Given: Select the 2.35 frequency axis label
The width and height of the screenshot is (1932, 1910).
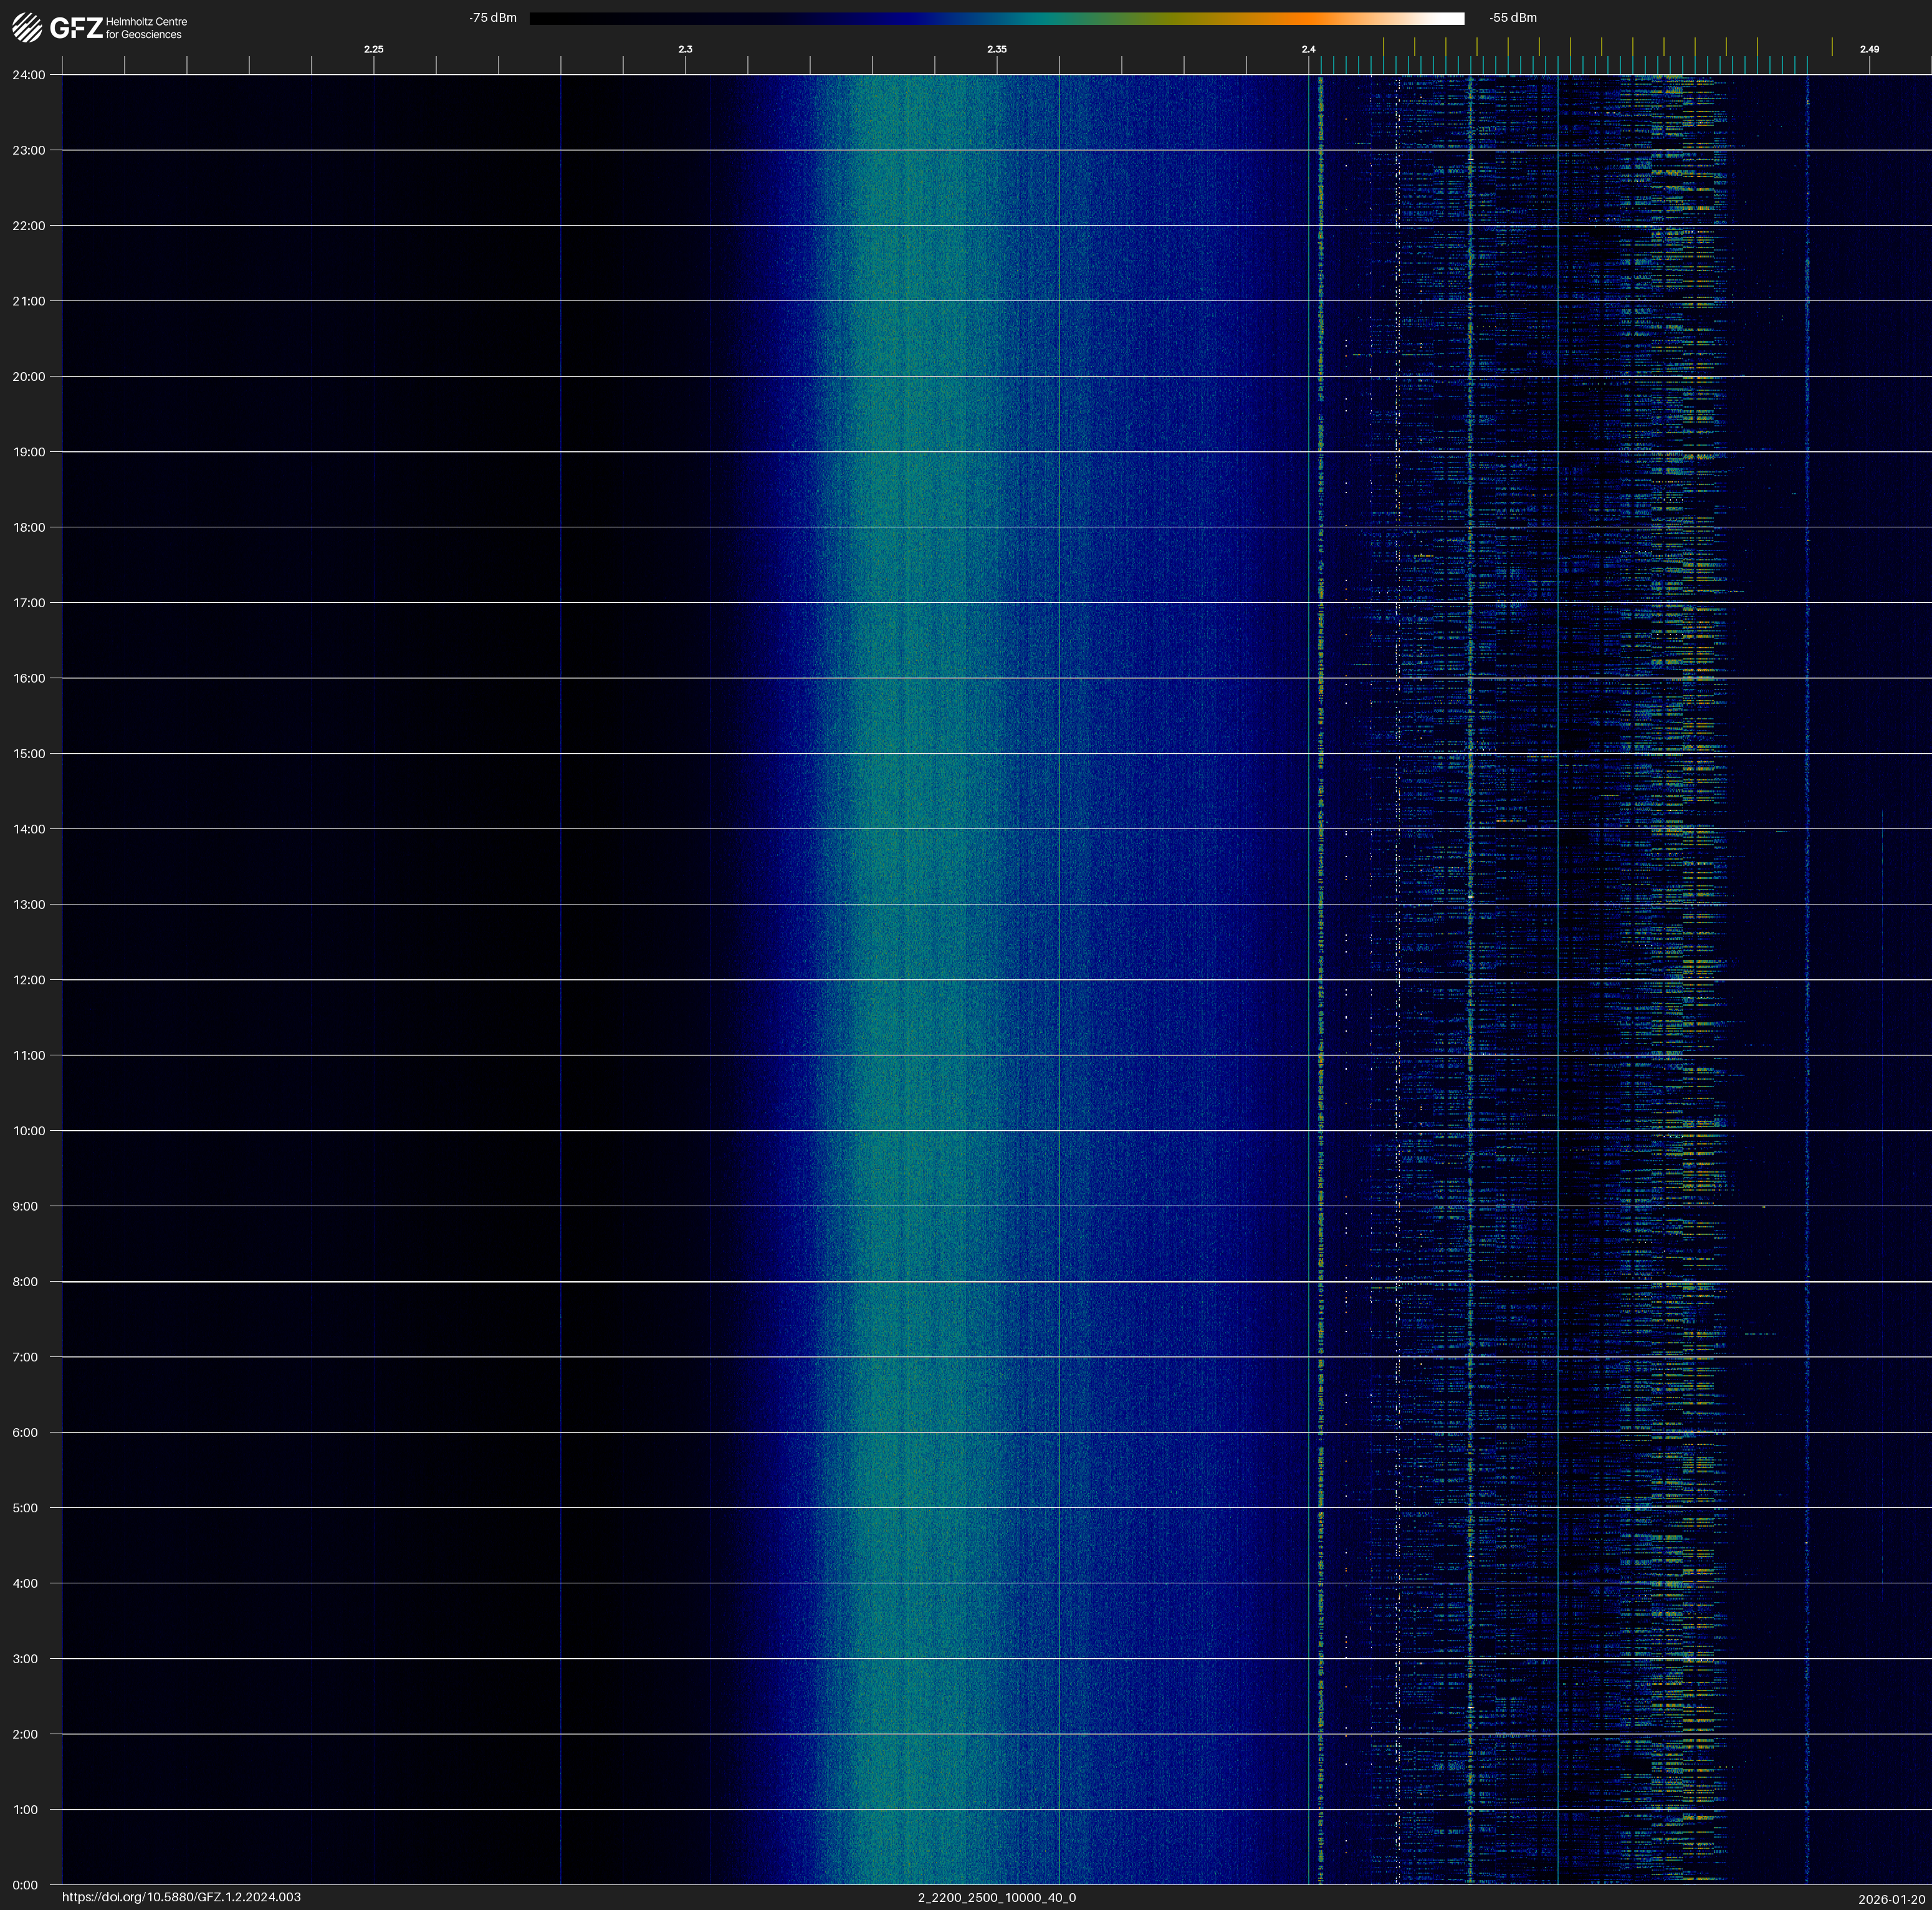Looking at the screenshot, I should 997,49.
